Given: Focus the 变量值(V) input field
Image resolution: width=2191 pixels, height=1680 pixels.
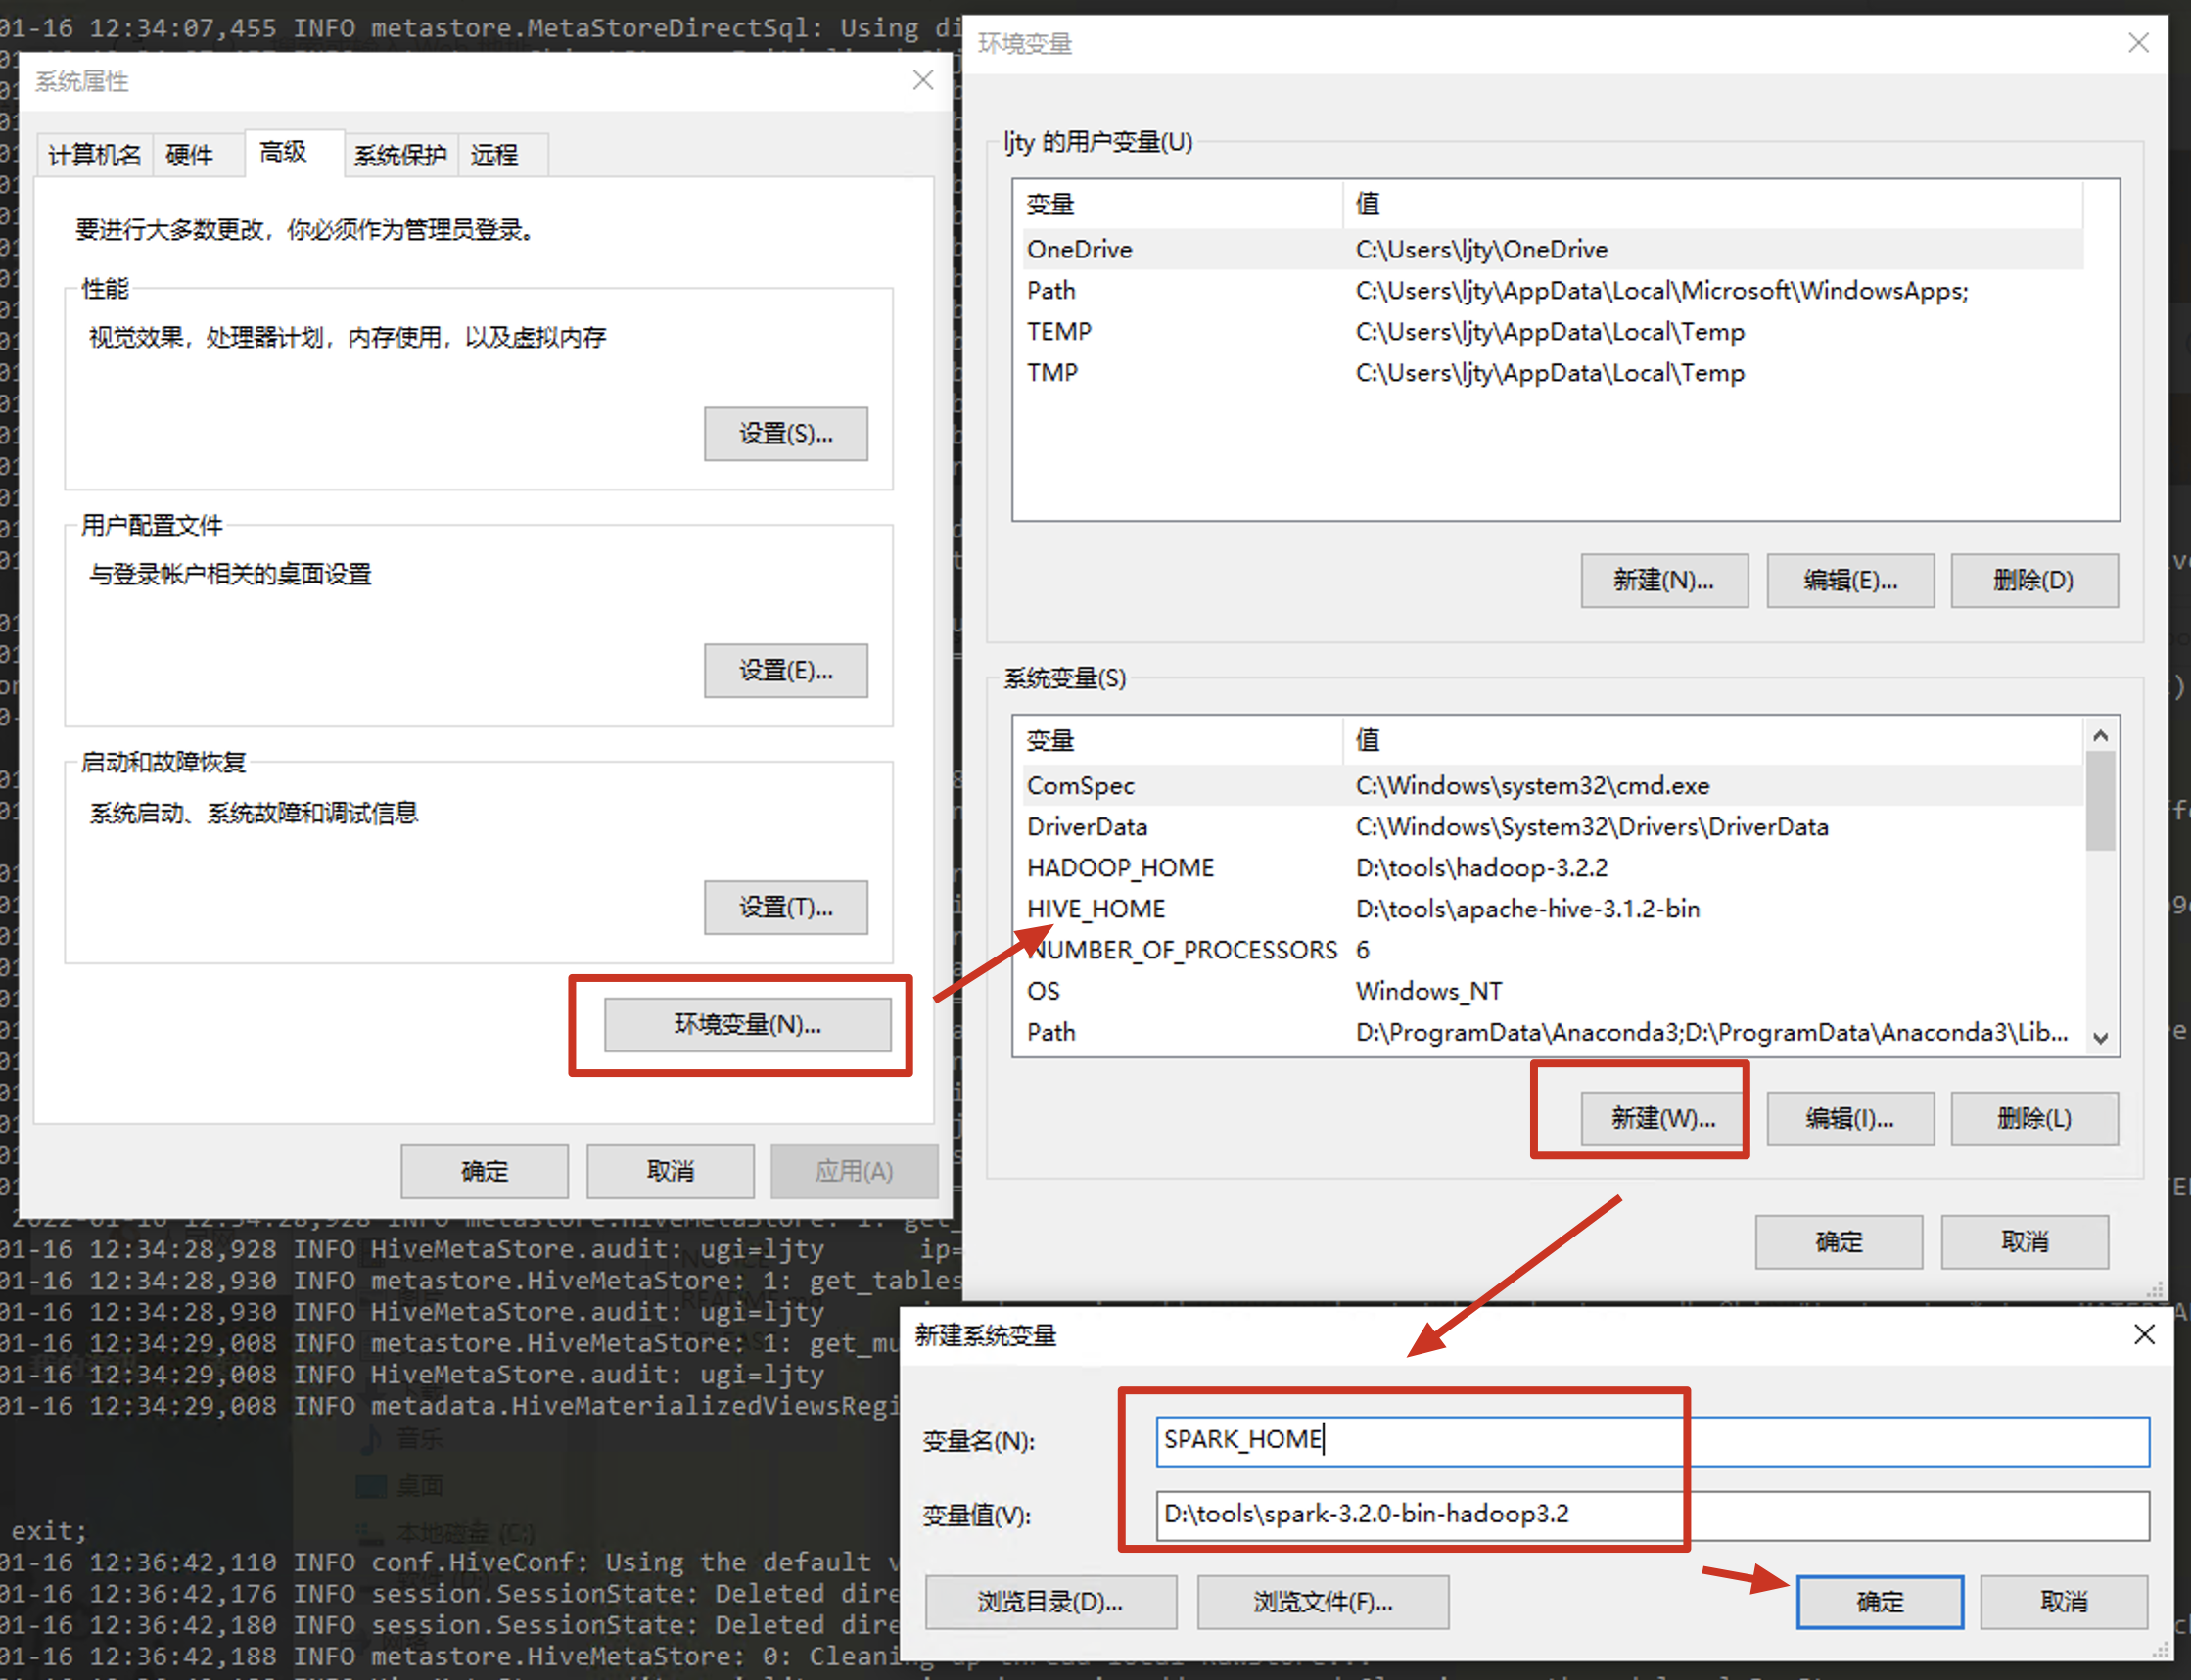Looking at the screenshot, I should [x=1653, y=1516].
